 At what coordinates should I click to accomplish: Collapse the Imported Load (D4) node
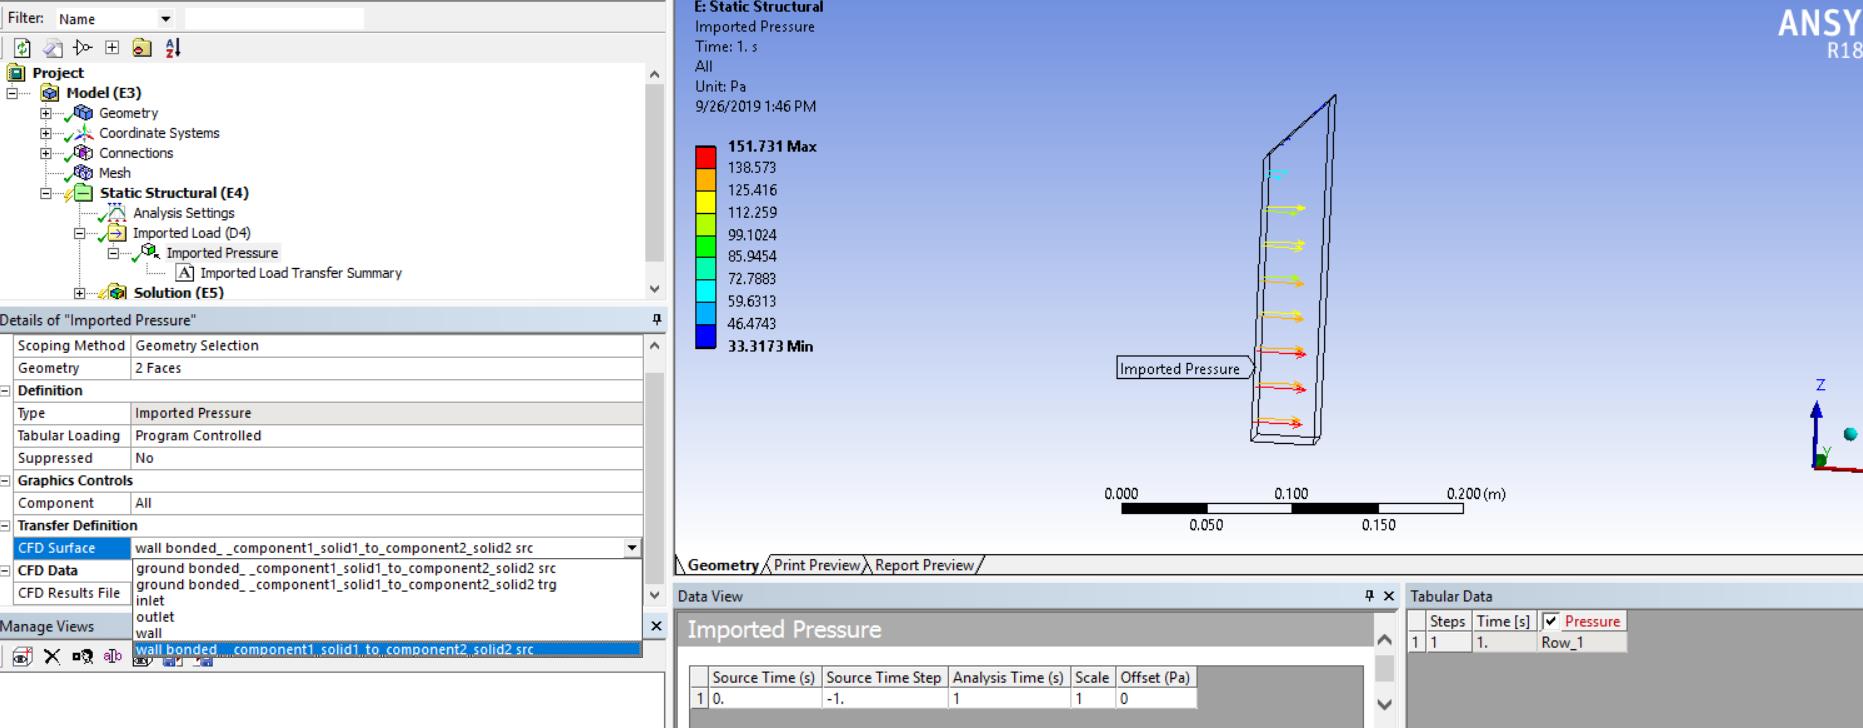tap(79, 233)
